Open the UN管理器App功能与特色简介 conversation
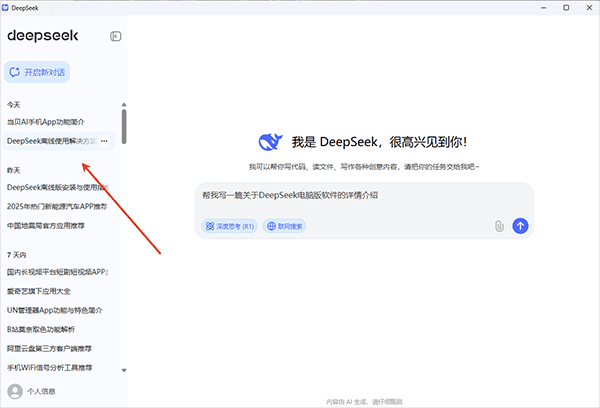600x408 pixels. point(60,310)
